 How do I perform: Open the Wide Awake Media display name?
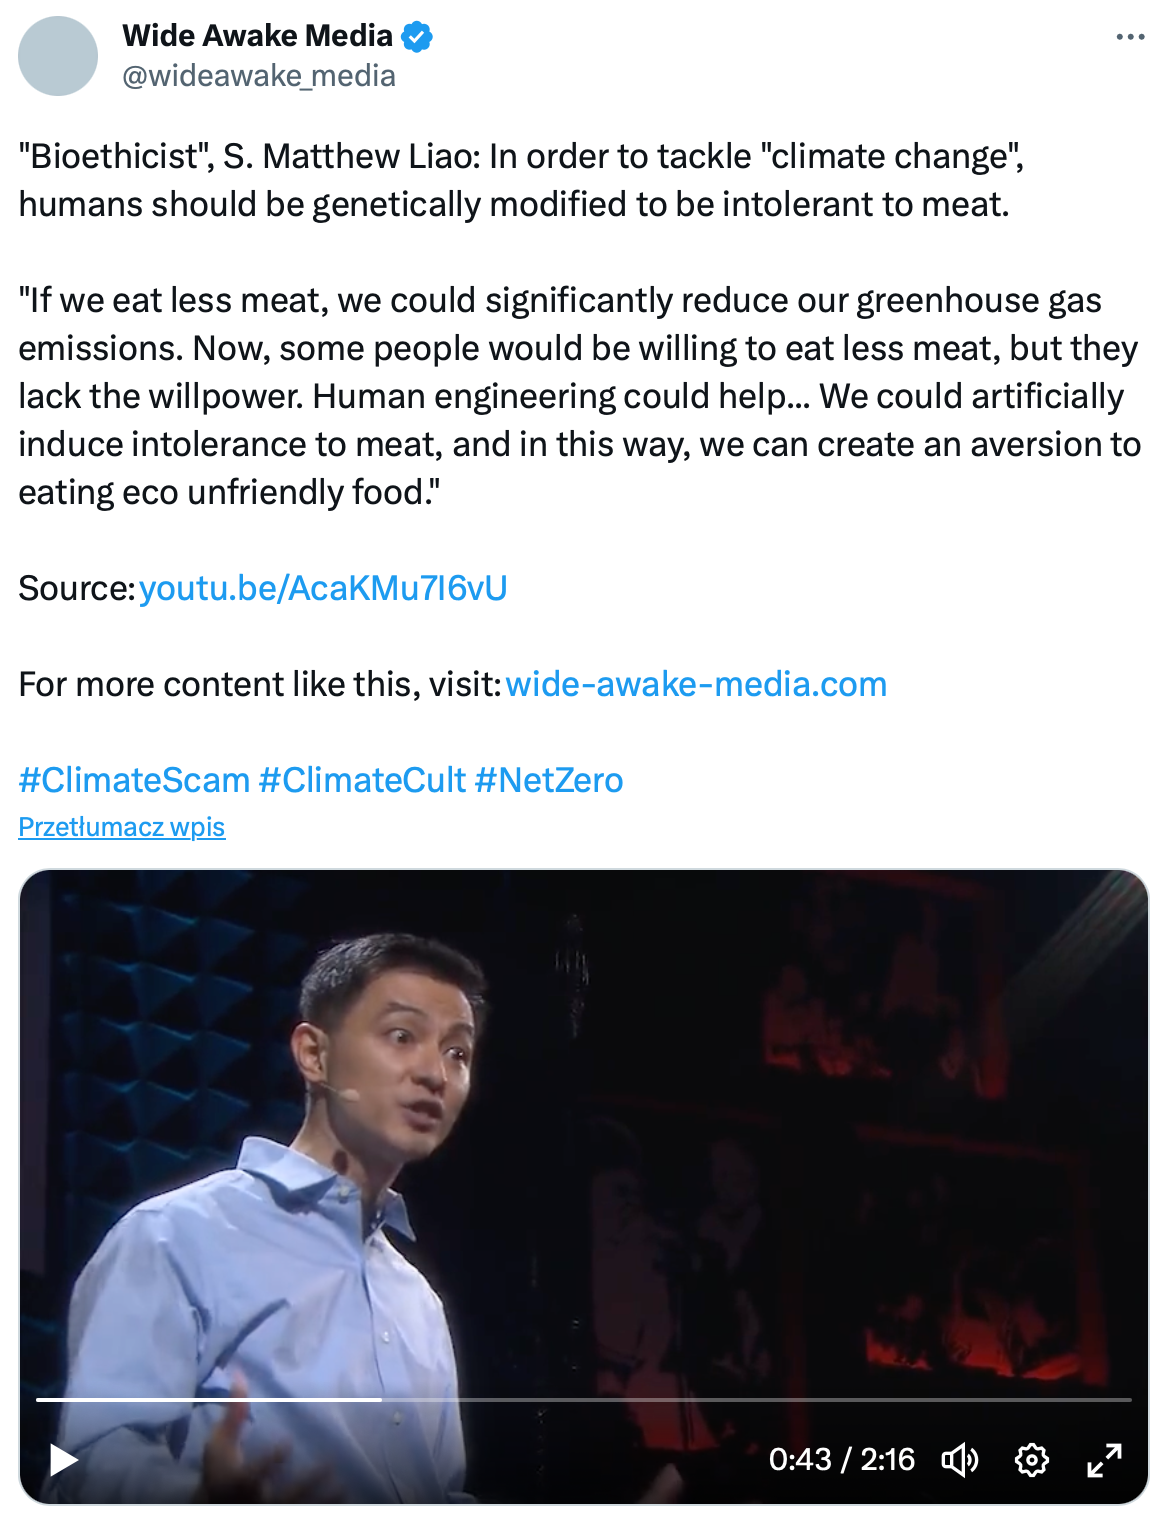(x=257, y=36)
